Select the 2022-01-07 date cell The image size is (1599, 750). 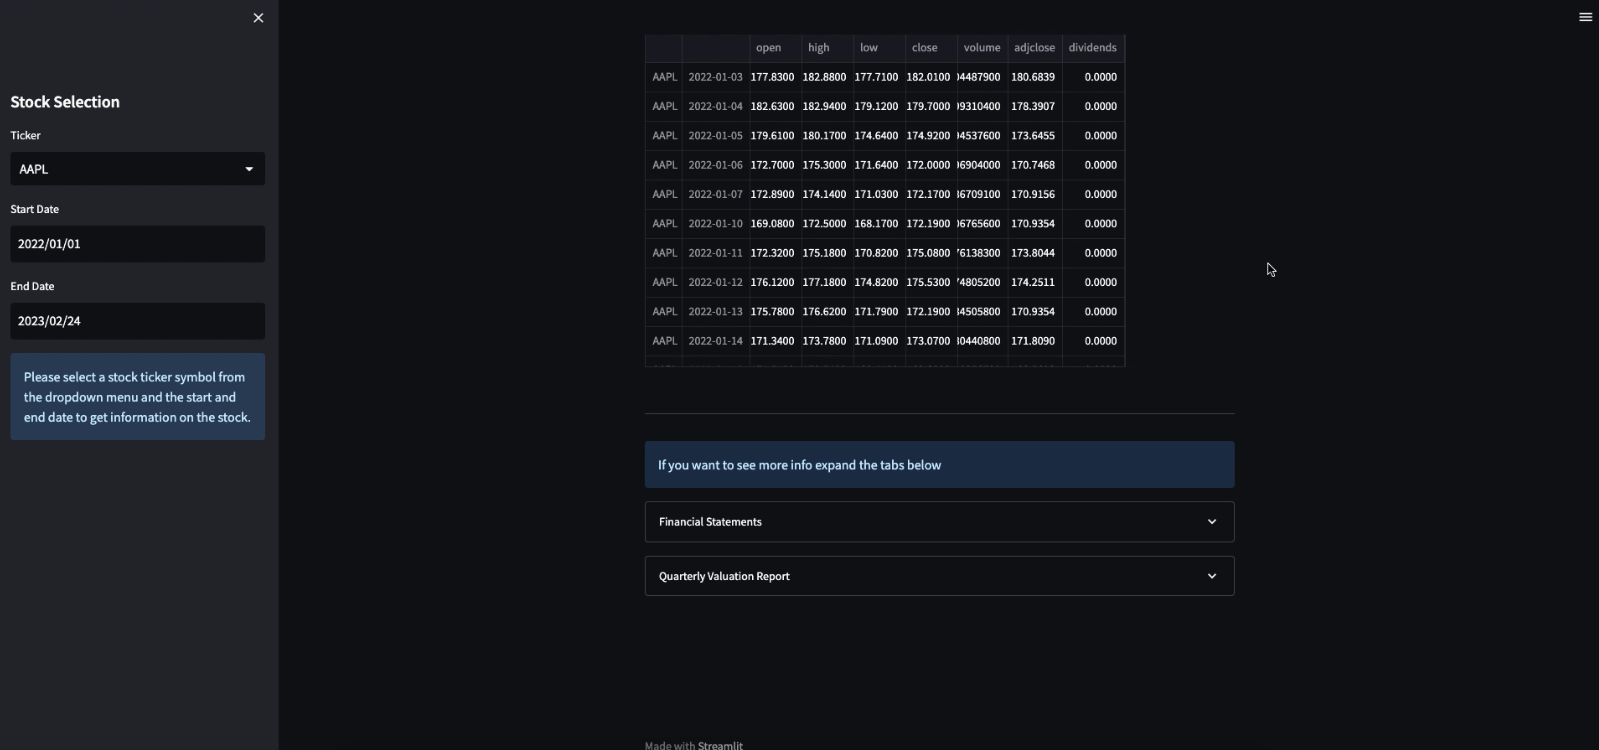715,194
